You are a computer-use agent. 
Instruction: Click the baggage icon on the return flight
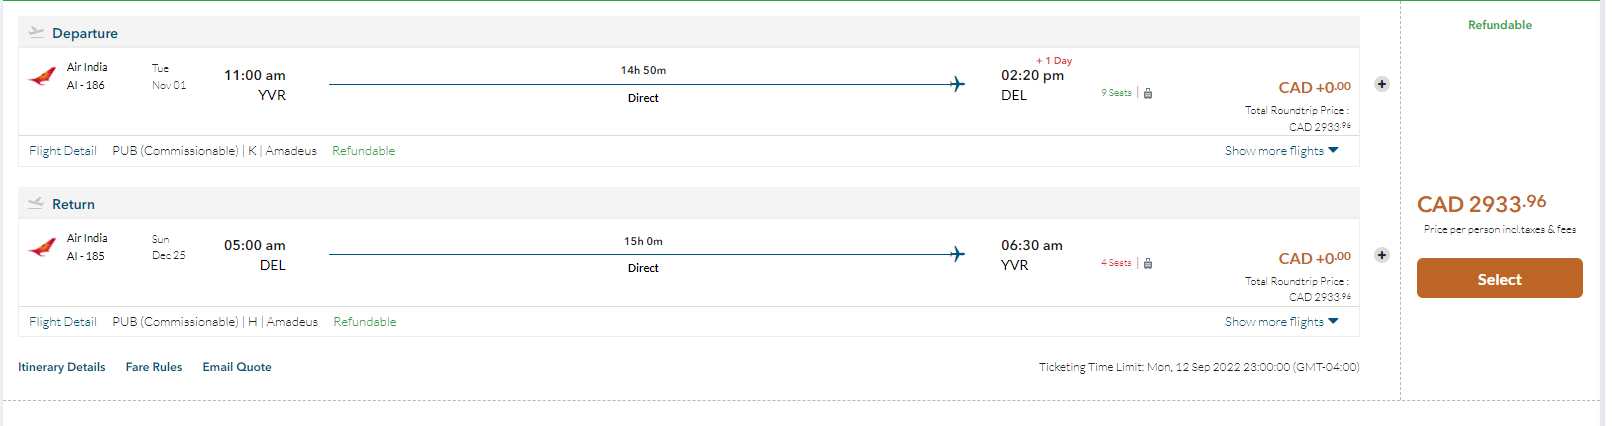1148,263
